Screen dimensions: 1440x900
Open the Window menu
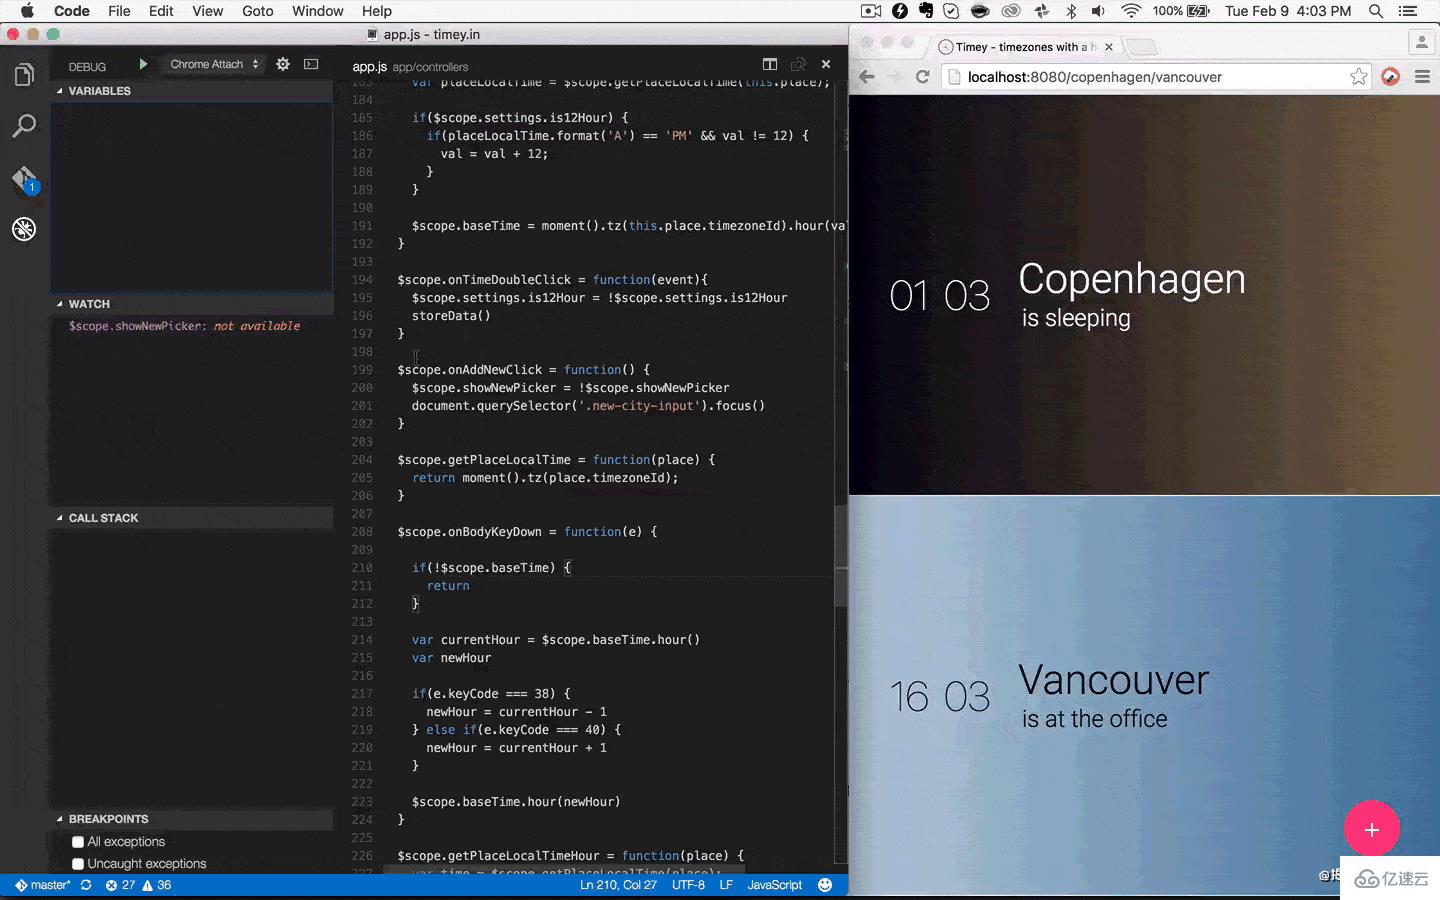(318, 11)
